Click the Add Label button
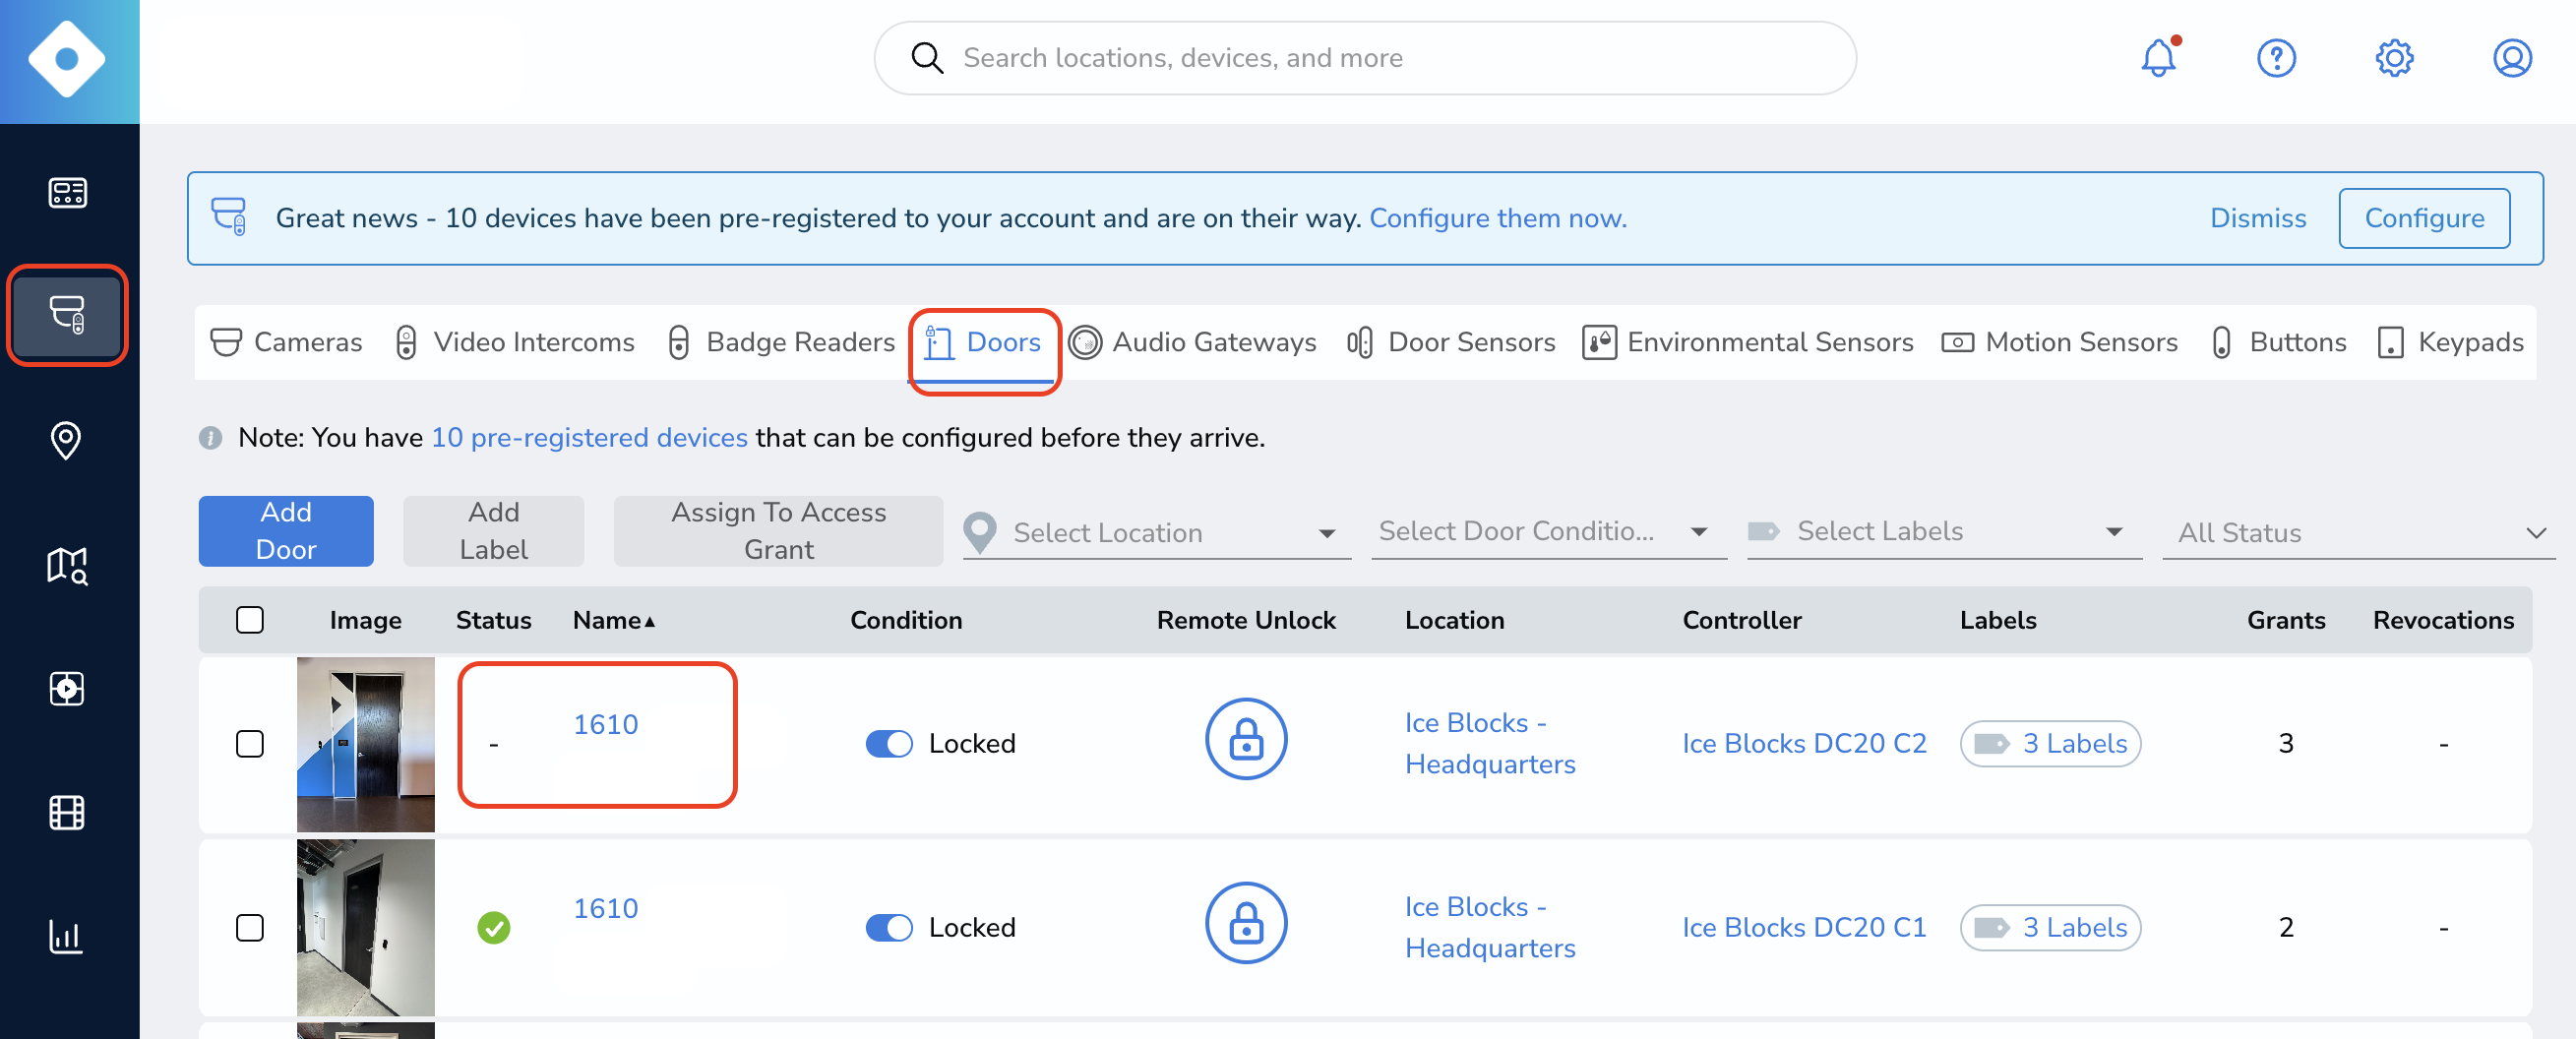 coord(493,531)
